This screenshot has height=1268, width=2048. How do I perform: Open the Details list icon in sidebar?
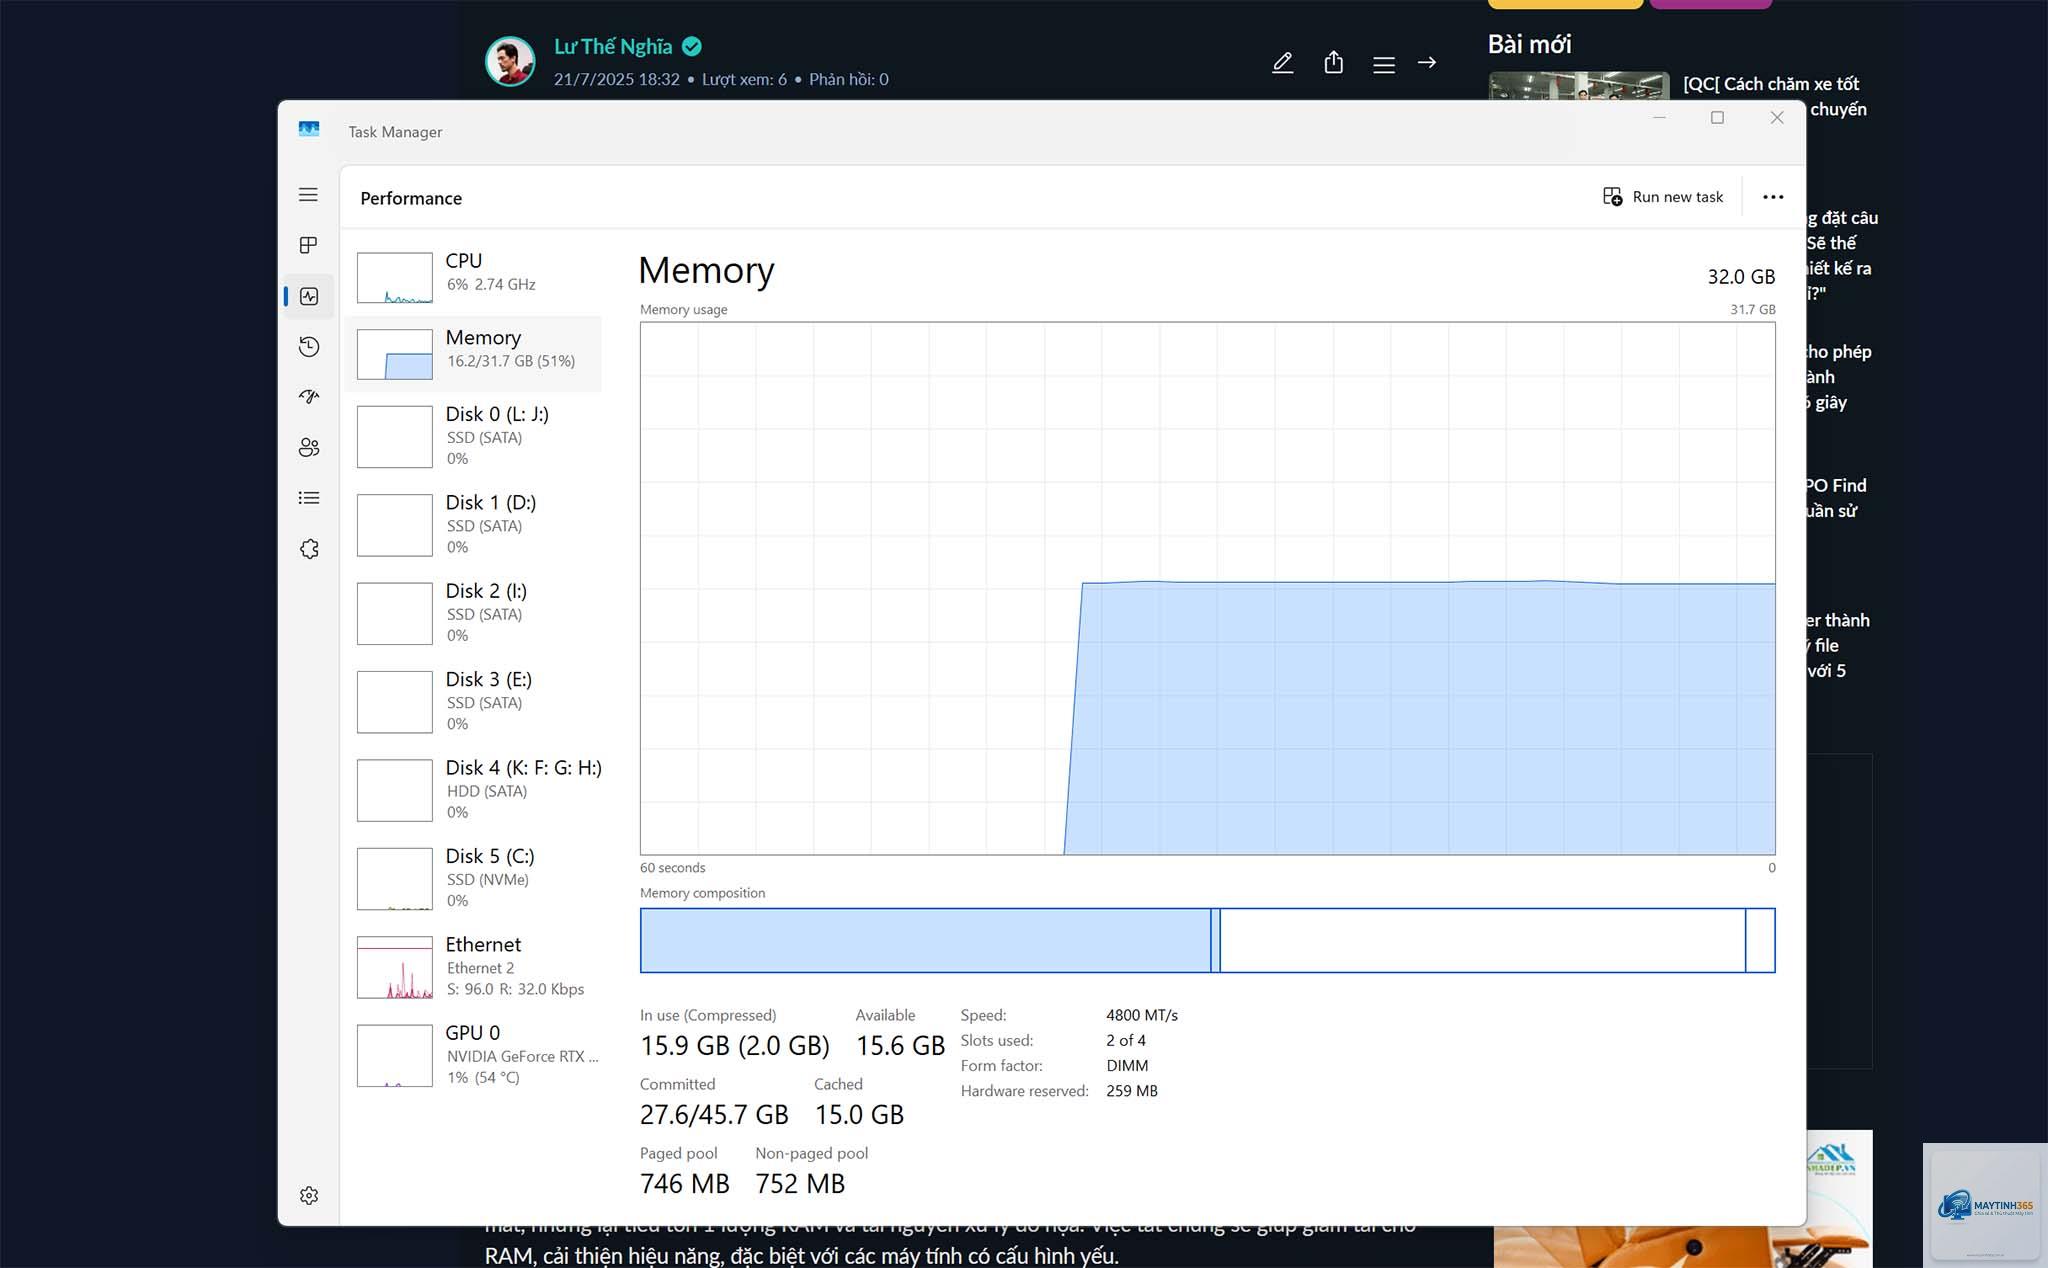(309, 498)
